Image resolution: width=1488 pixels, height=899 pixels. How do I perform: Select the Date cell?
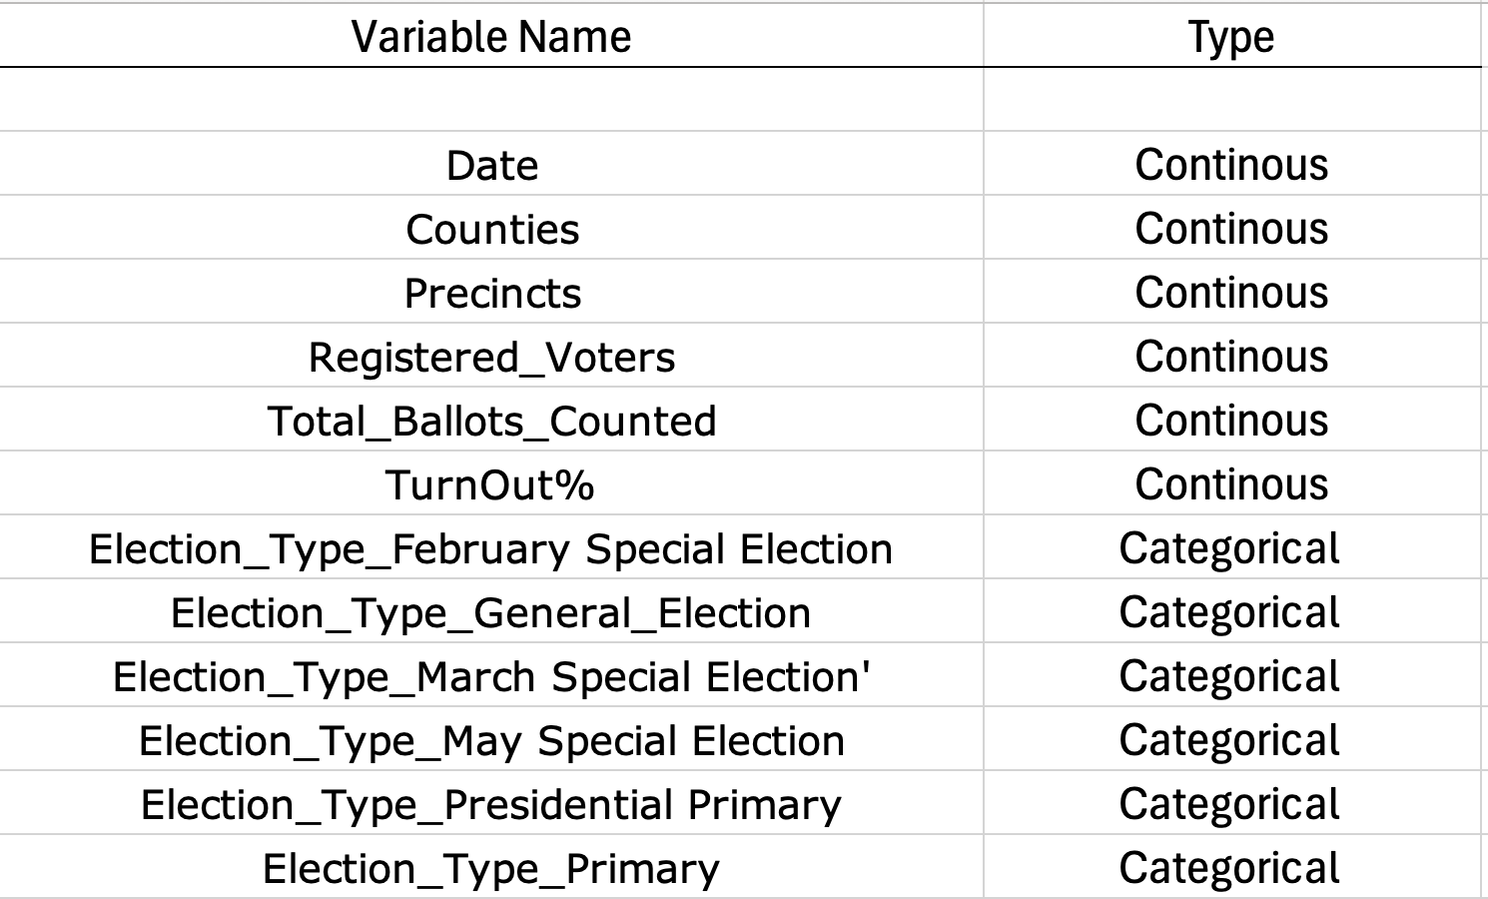(491, 165)
